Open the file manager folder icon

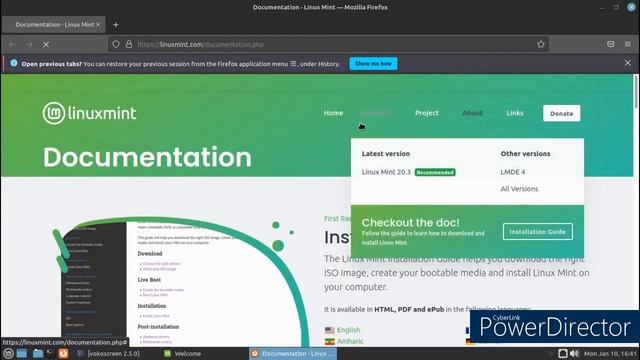click(38, 353)
